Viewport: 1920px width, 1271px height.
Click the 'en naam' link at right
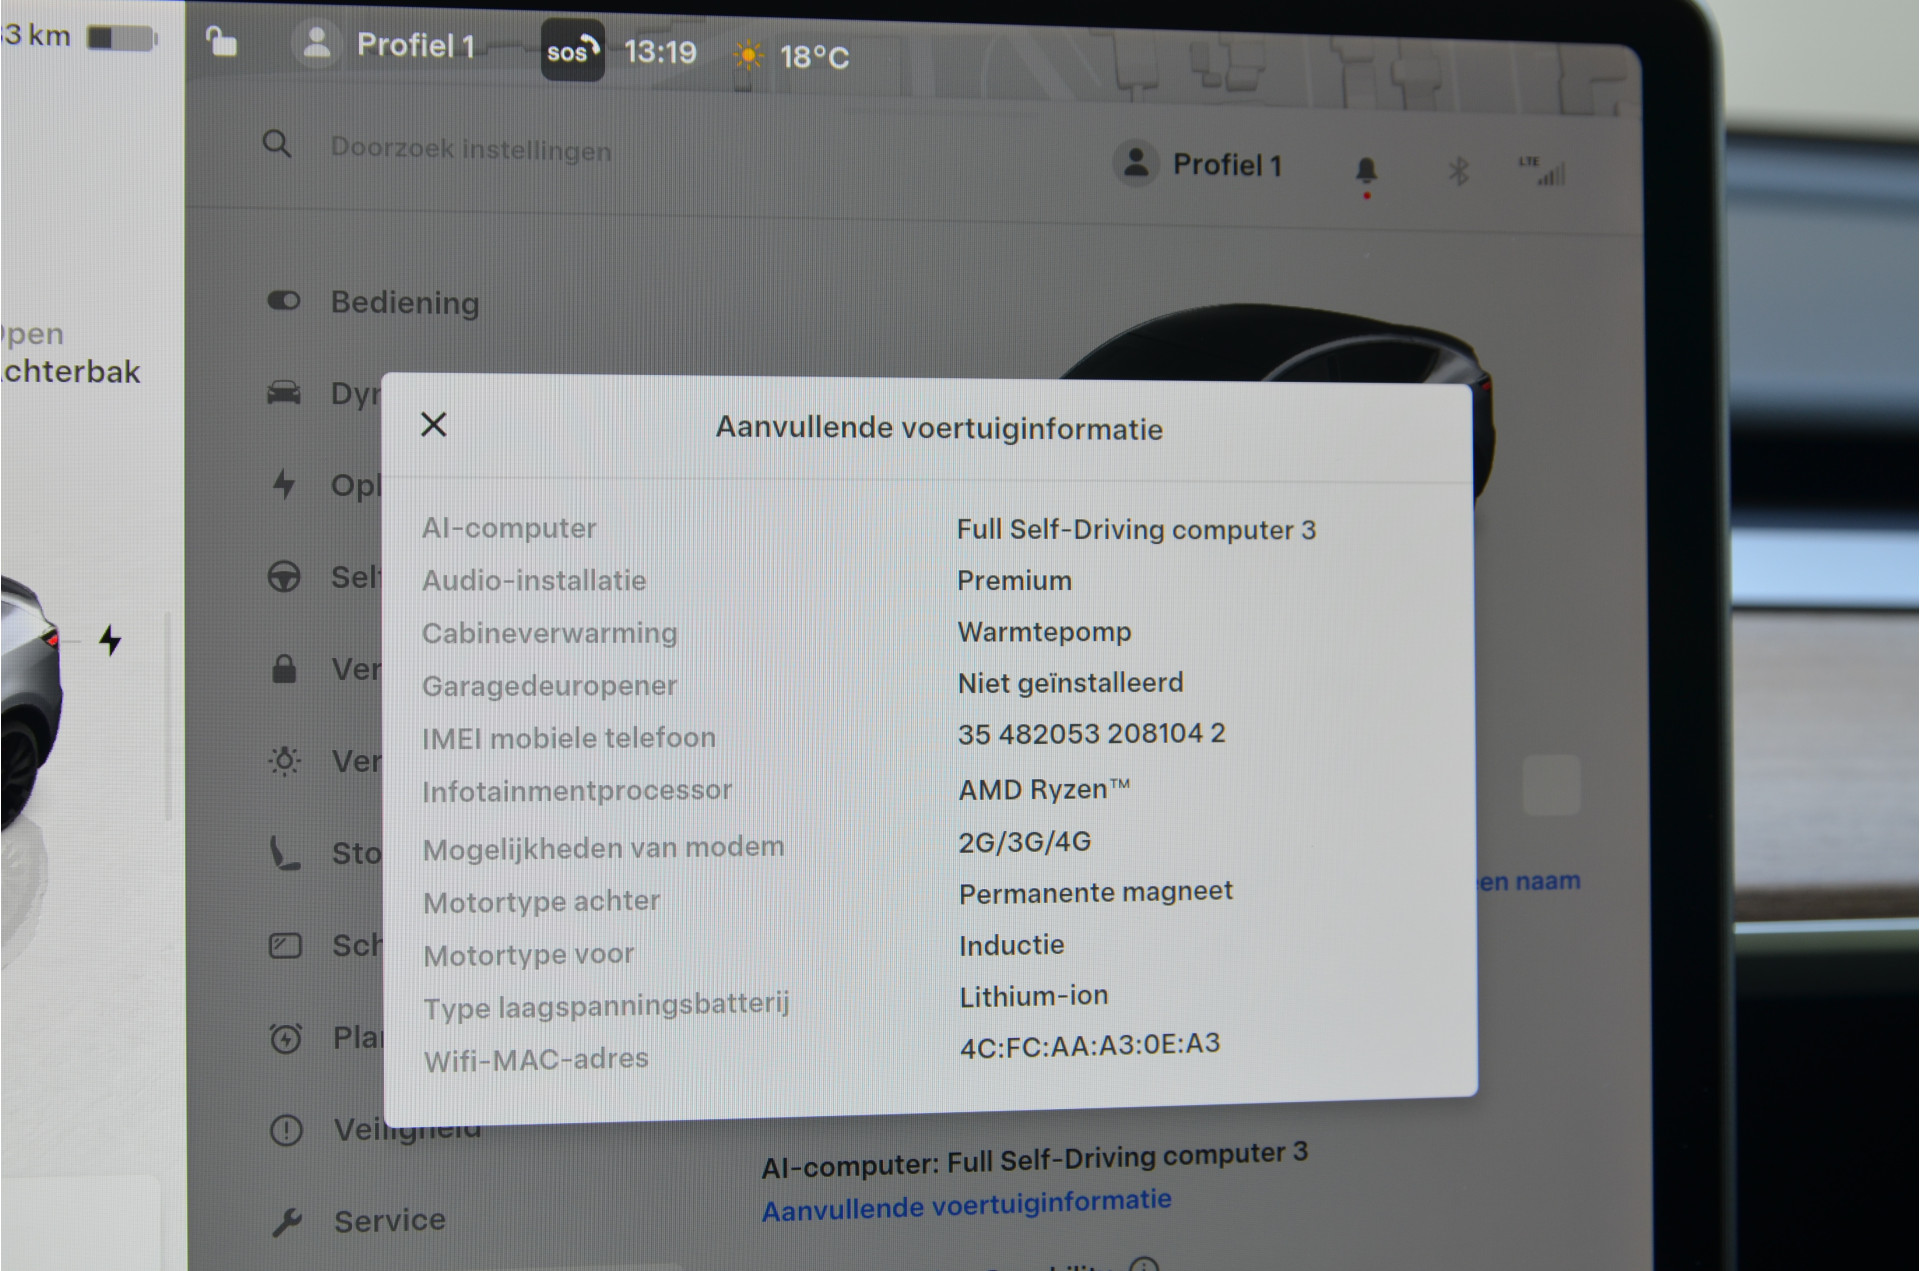1530,881
